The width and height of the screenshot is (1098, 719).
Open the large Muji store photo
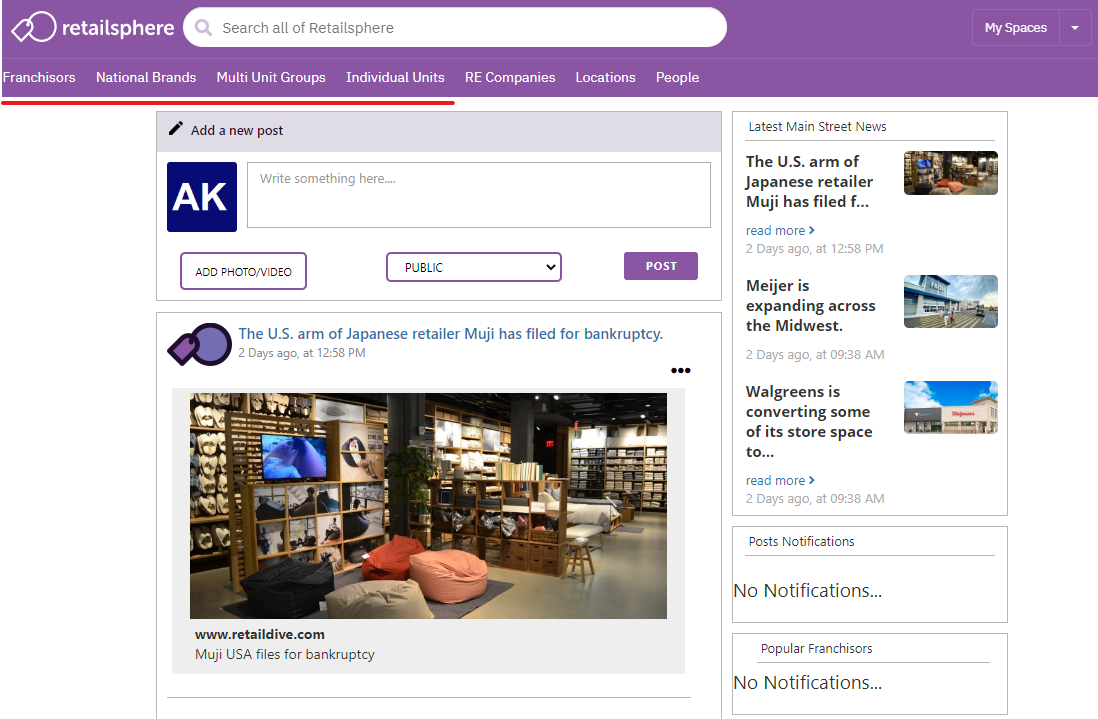[x=429, y=505]
